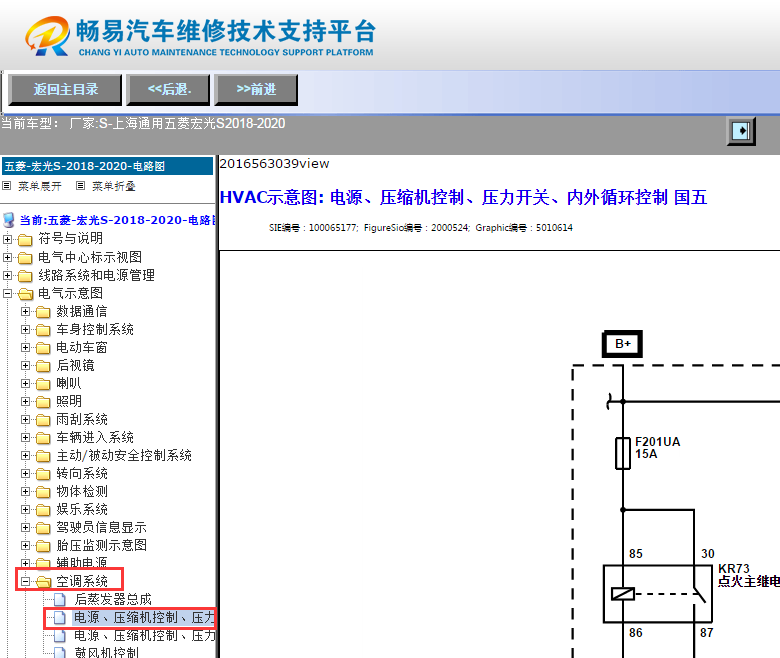
Task: Click the 驾驶员信息显示 folder icon
Action: tap(43, 528)
